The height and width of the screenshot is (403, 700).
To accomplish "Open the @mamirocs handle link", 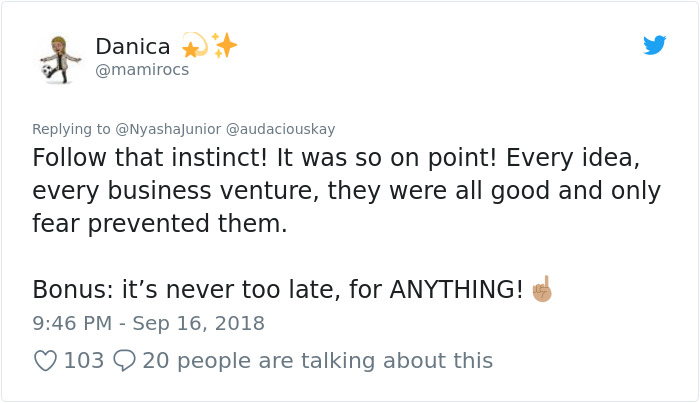I will pos(141,70).
